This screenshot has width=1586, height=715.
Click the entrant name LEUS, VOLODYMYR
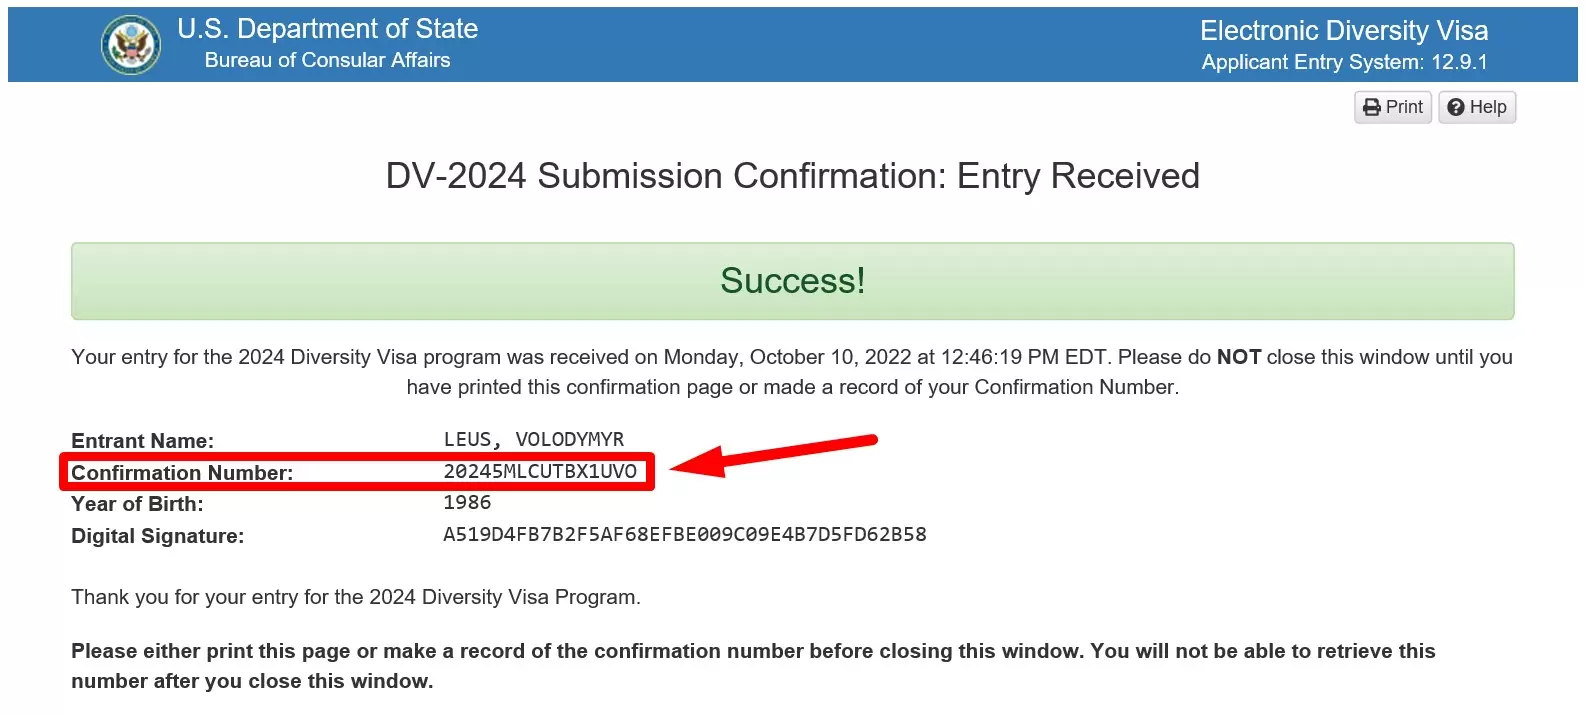click(533, 440)
